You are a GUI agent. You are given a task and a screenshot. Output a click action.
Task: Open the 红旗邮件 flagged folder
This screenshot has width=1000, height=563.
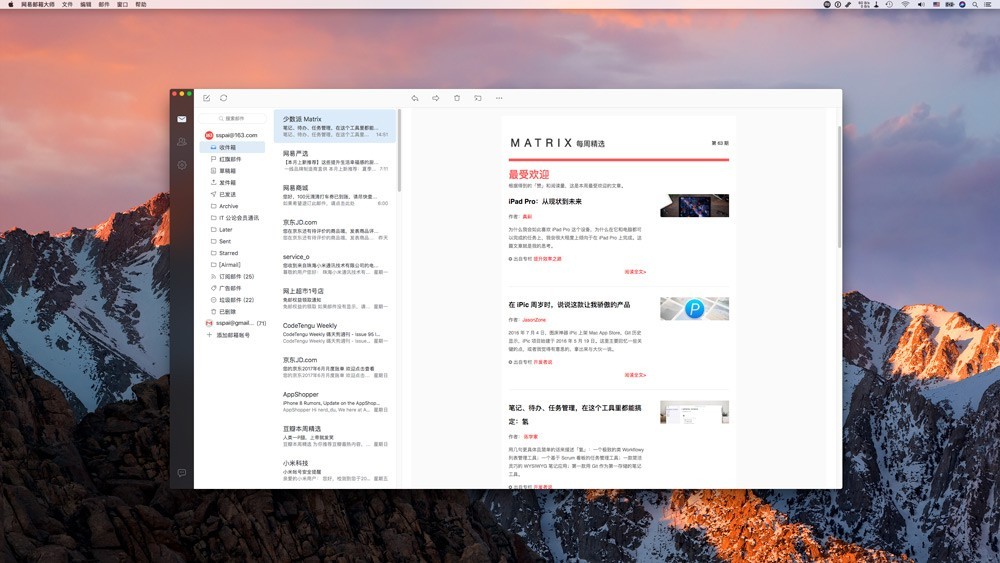pyautogui.click(x=232, y=159)
